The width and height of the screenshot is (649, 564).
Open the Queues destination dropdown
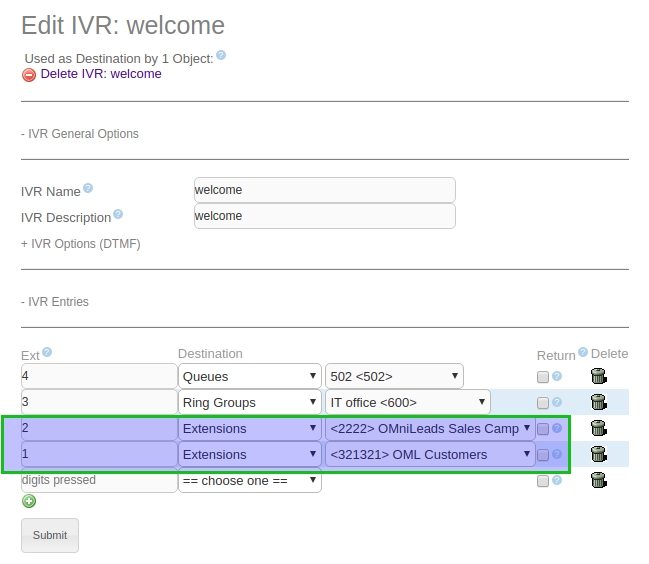[249, 376]
